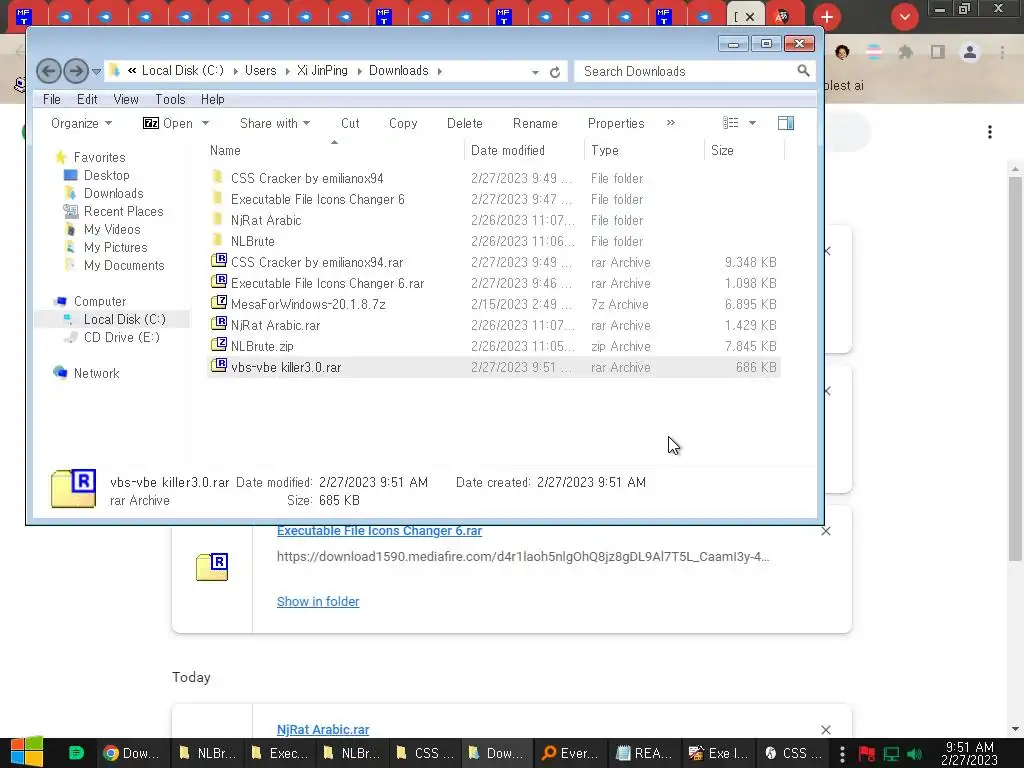The height and width of the screenshot is (768, 1024).
Task: Click the search magnifier icon
Action: (x=803, y=71)
